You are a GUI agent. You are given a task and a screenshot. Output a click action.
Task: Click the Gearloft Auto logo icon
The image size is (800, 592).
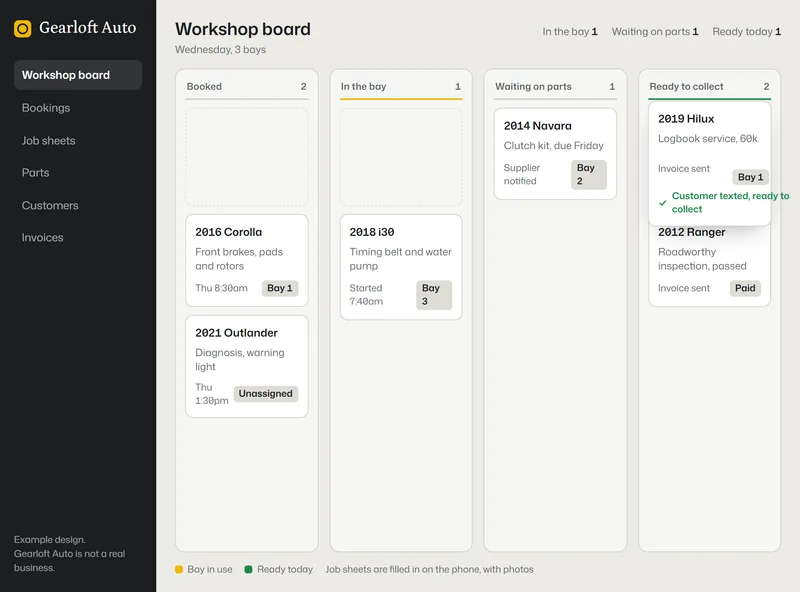point(22,29)
